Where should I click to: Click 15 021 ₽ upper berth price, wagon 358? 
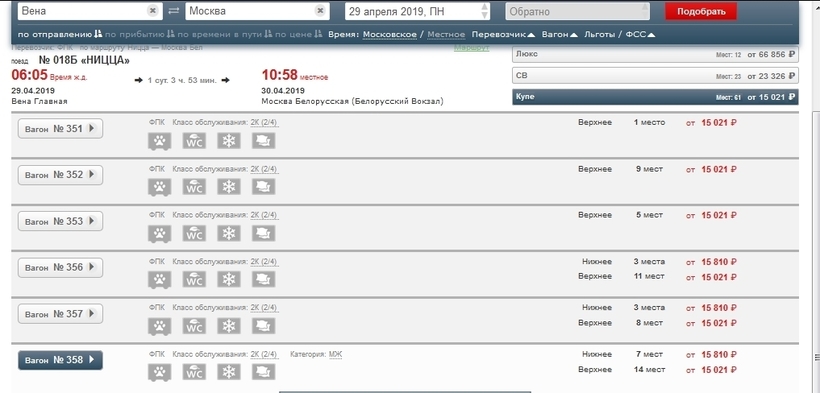point(719,370)
